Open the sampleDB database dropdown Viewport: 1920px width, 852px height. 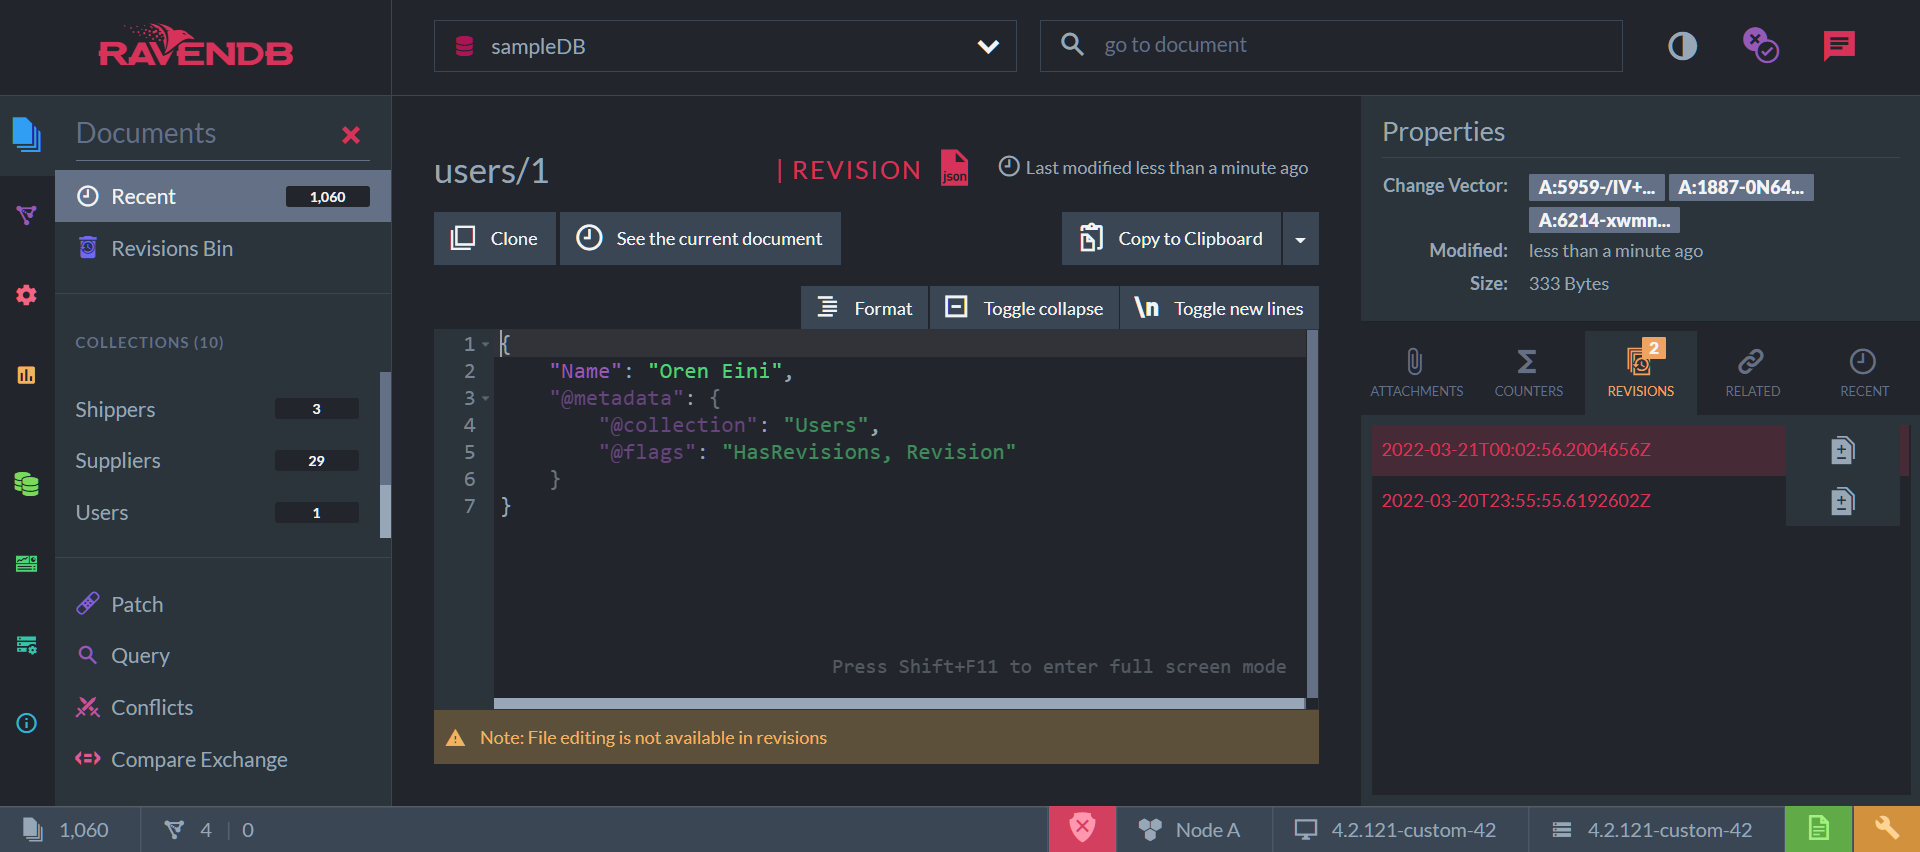[x=725, y=46]
